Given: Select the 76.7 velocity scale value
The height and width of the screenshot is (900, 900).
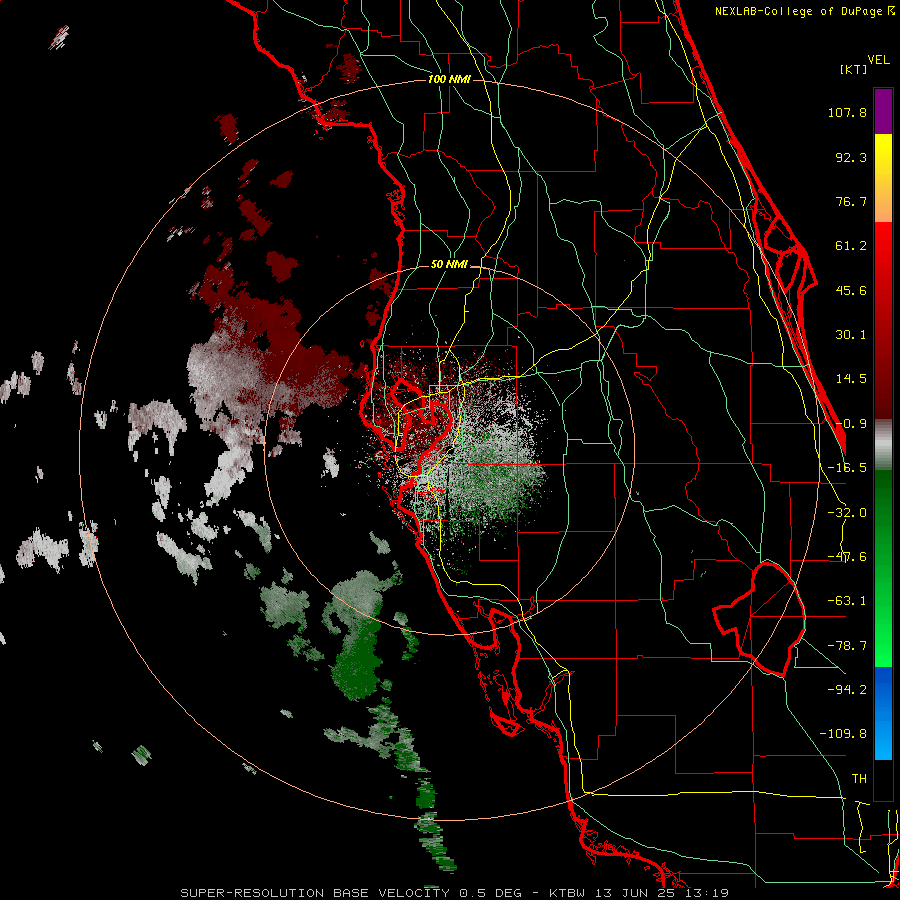Looking at the screenshot, I should tap(851, 201).
